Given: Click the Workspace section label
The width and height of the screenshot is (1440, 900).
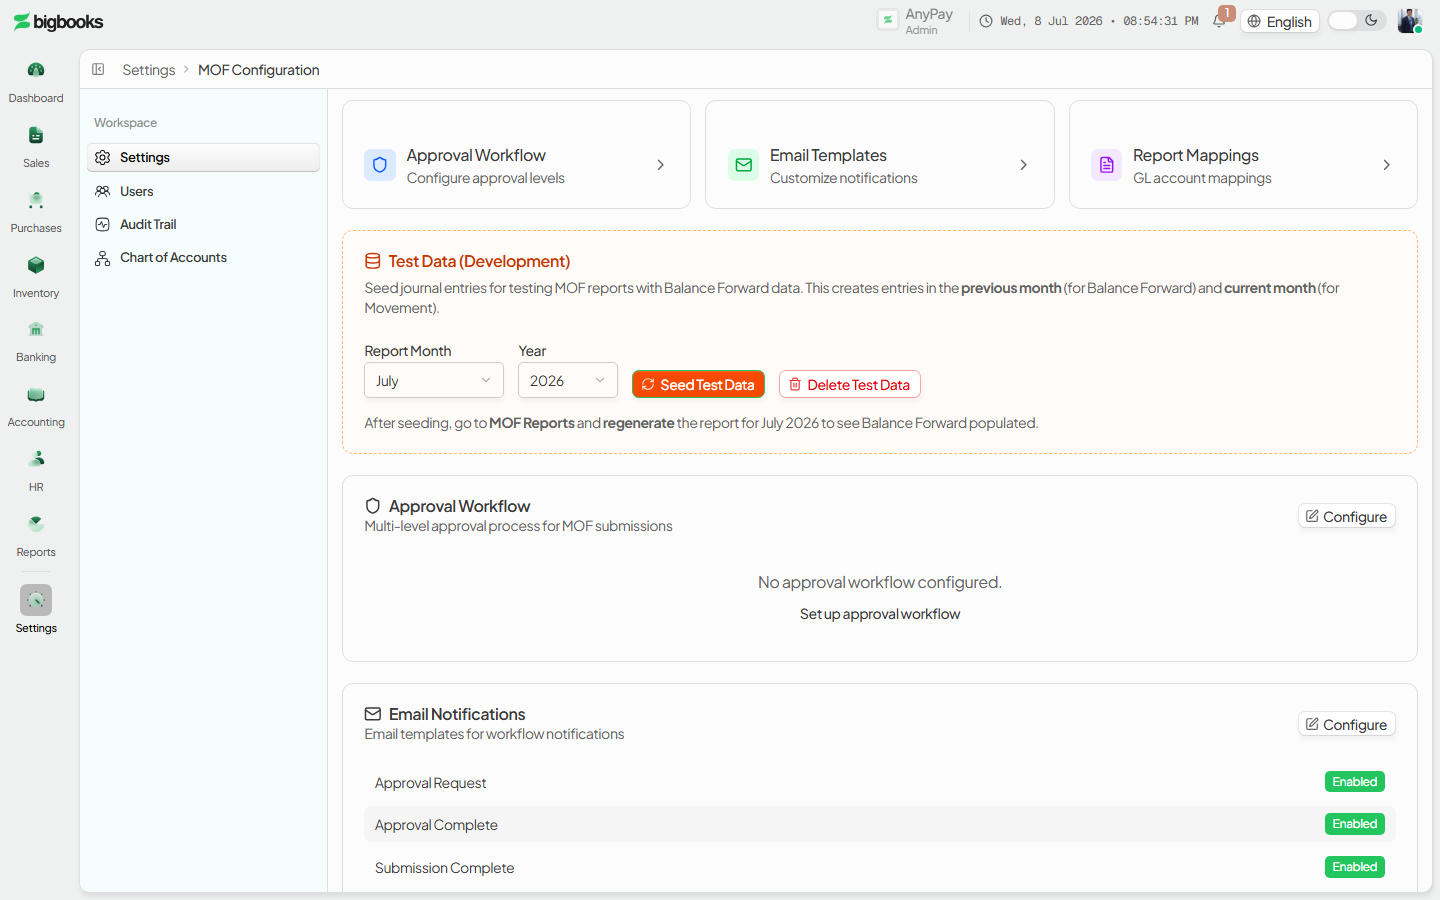Looking at the screenshot, I should click(x=125, y=123).
